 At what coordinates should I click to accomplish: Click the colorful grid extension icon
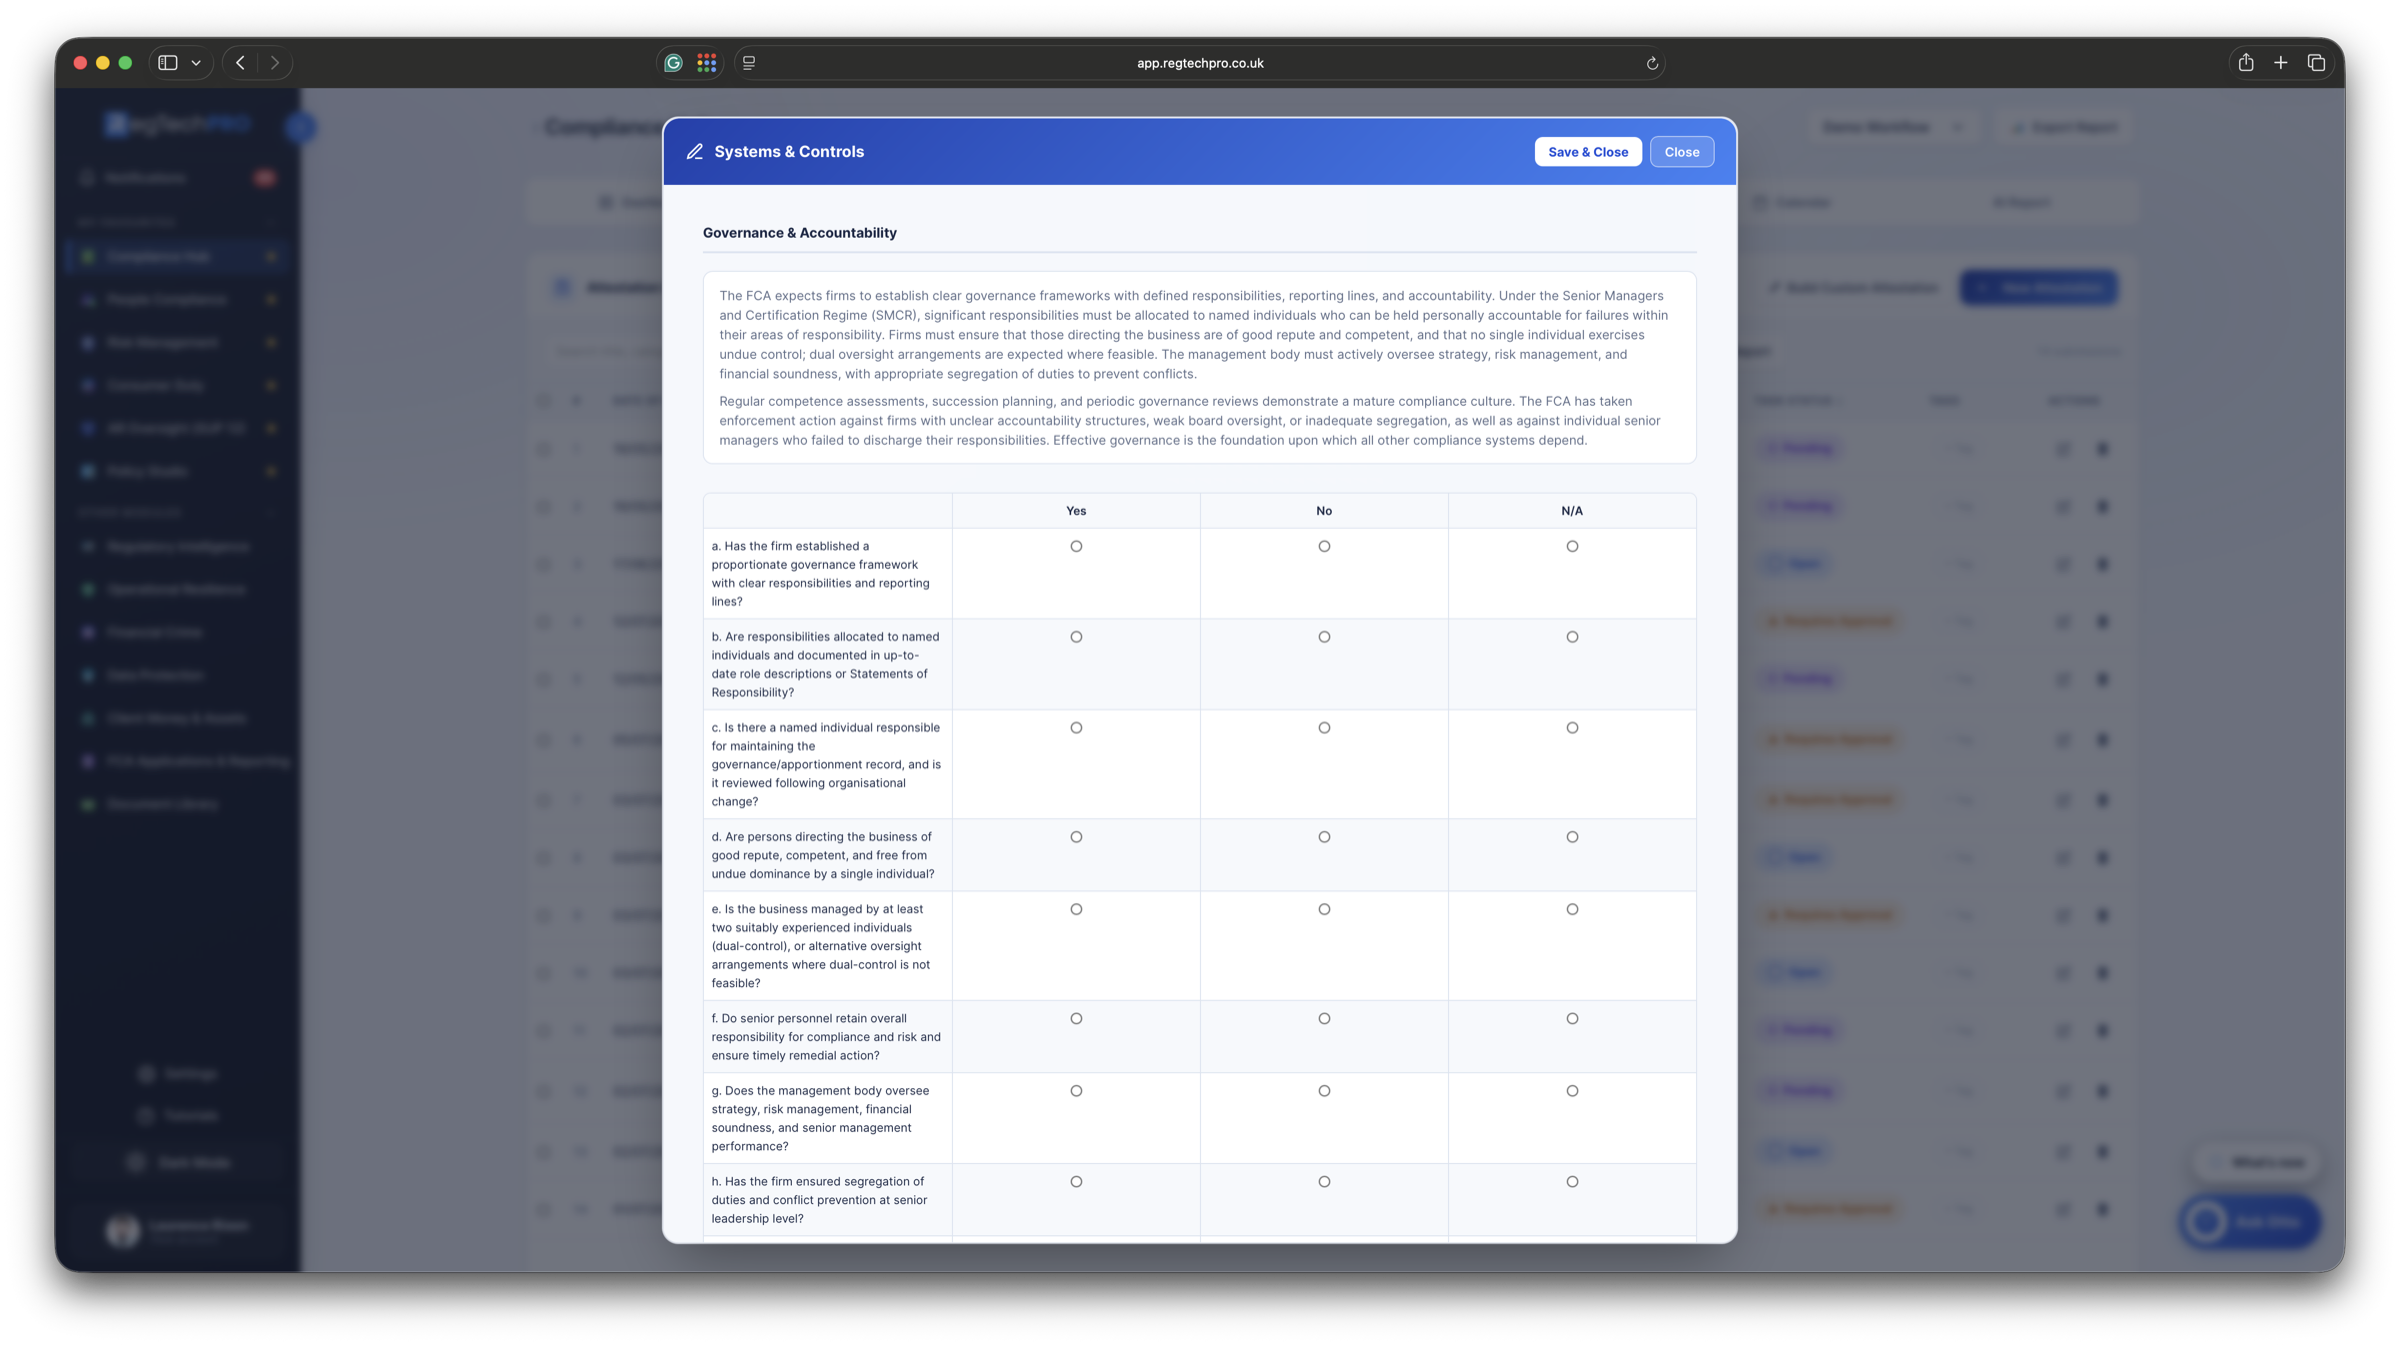(707, 63)
